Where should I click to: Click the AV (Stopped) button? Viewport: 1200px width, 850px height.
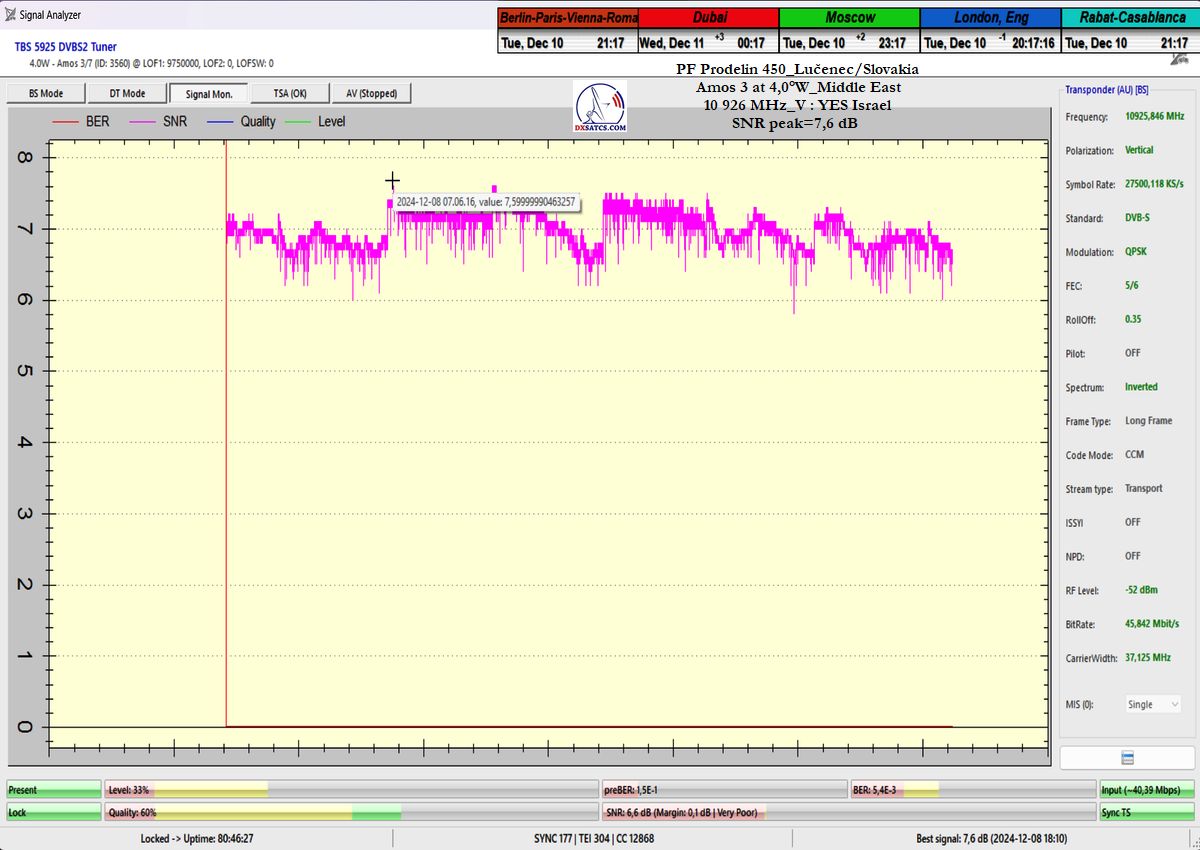pos(371,93)
